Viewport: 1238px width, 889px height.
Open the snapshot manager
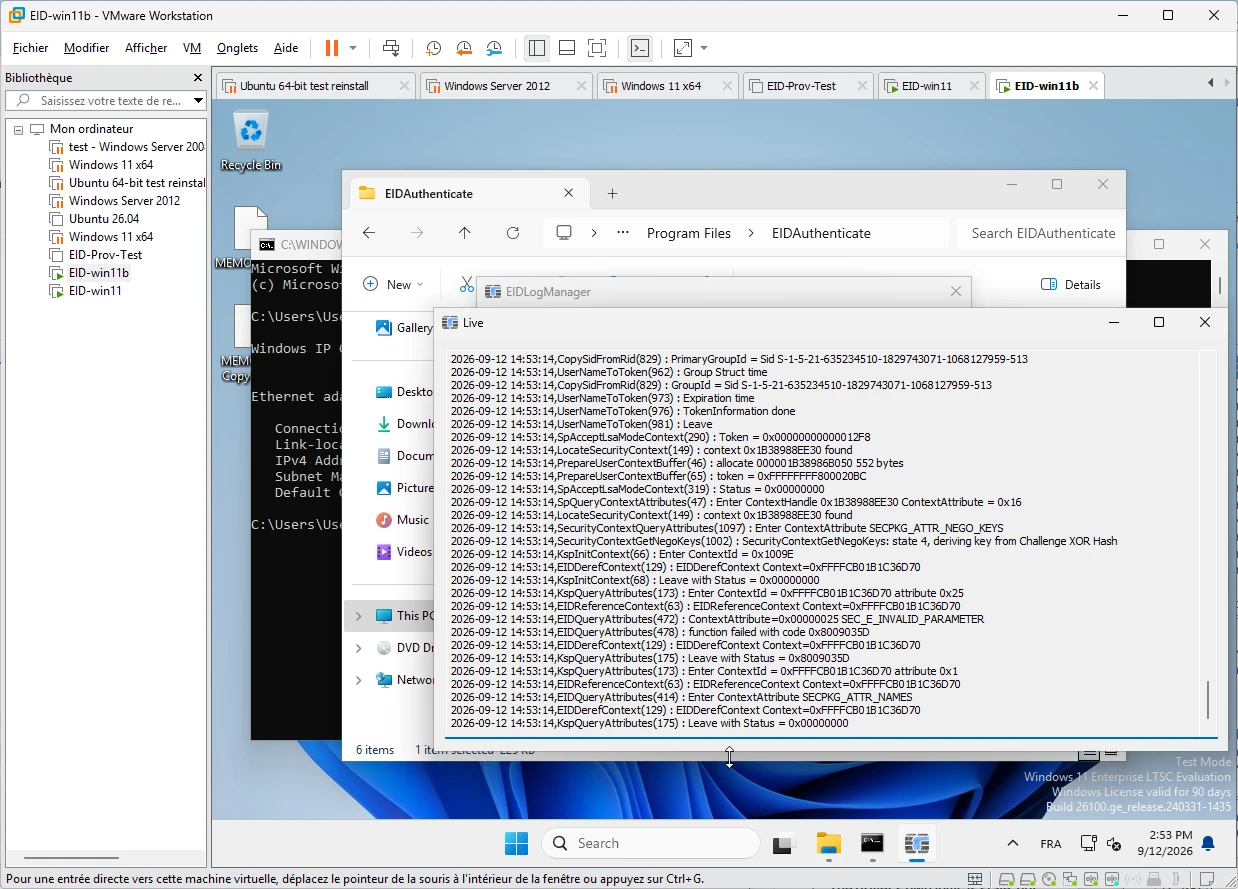(x=495, y=48)
